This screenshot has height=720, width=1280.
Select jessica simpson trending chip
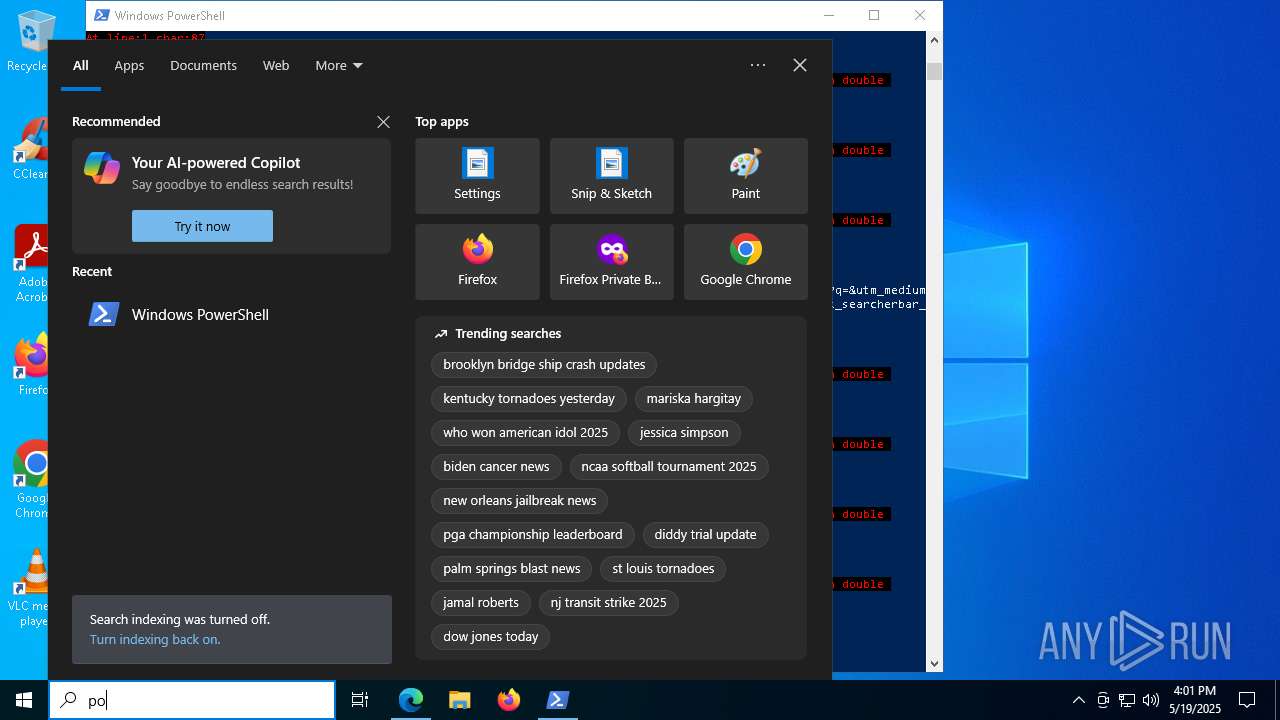684,433
